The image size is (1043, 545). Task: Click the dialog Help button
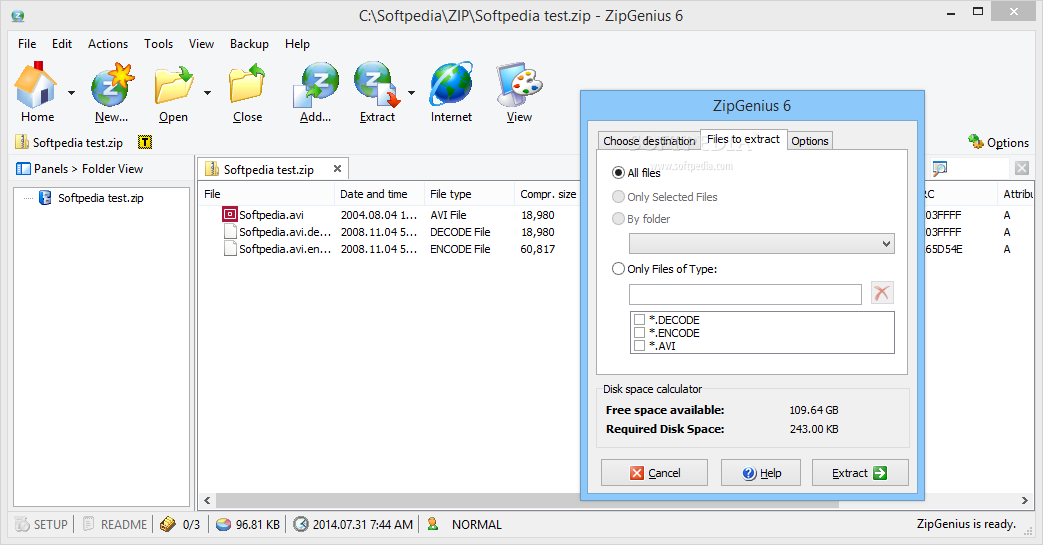[761, 472]
